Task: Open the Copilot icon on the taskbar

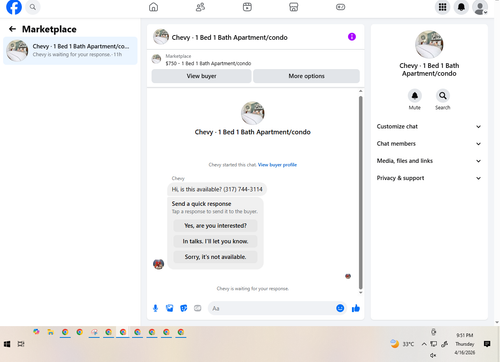Action: tap(36, 332)
